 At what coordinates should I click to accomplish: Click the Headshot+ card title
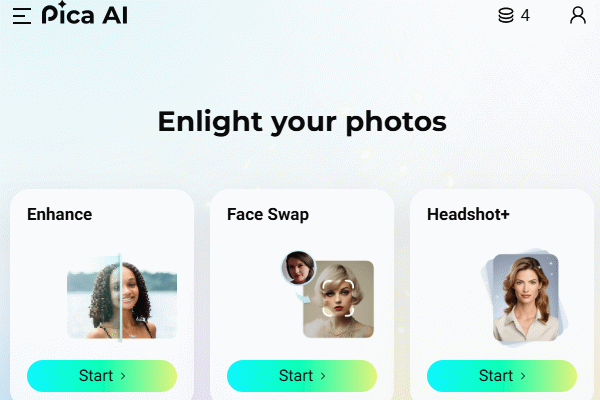click(x=468, y=214)
